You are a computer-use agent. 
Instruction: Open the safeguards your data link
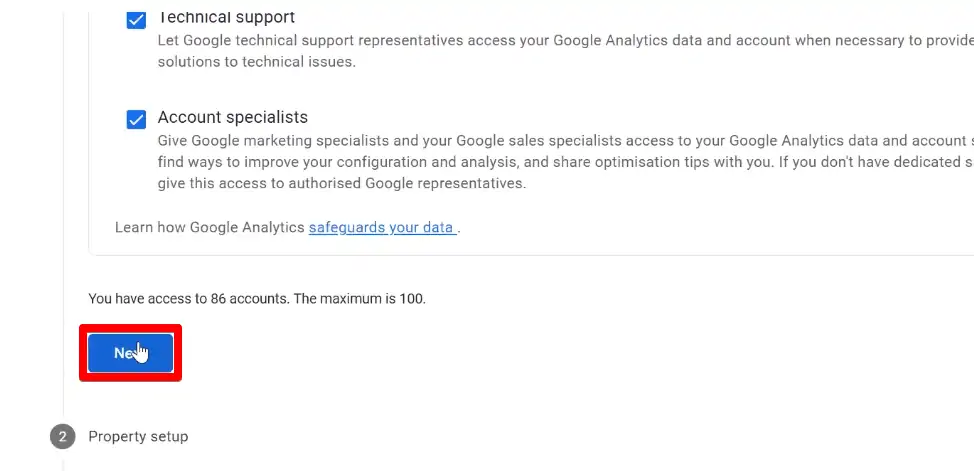382,227
